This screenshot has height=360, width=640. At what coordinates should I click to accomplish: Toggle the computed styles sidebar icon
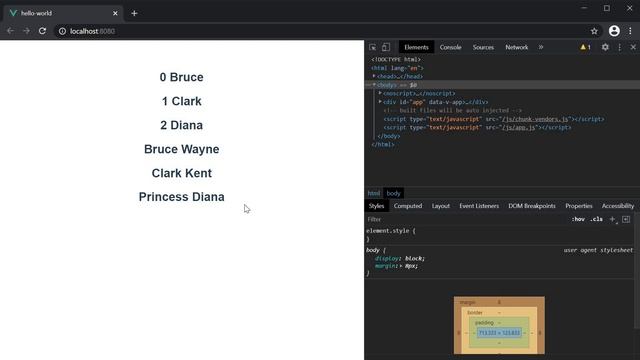pyautogui.click(x=626, y=220)
